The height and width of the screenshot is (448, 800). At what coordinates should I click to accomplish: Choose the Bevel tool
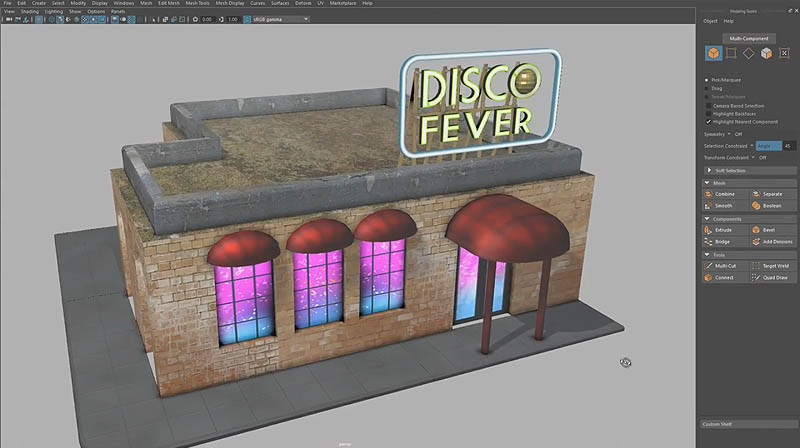pyautogui.click(x=770, y=230)
